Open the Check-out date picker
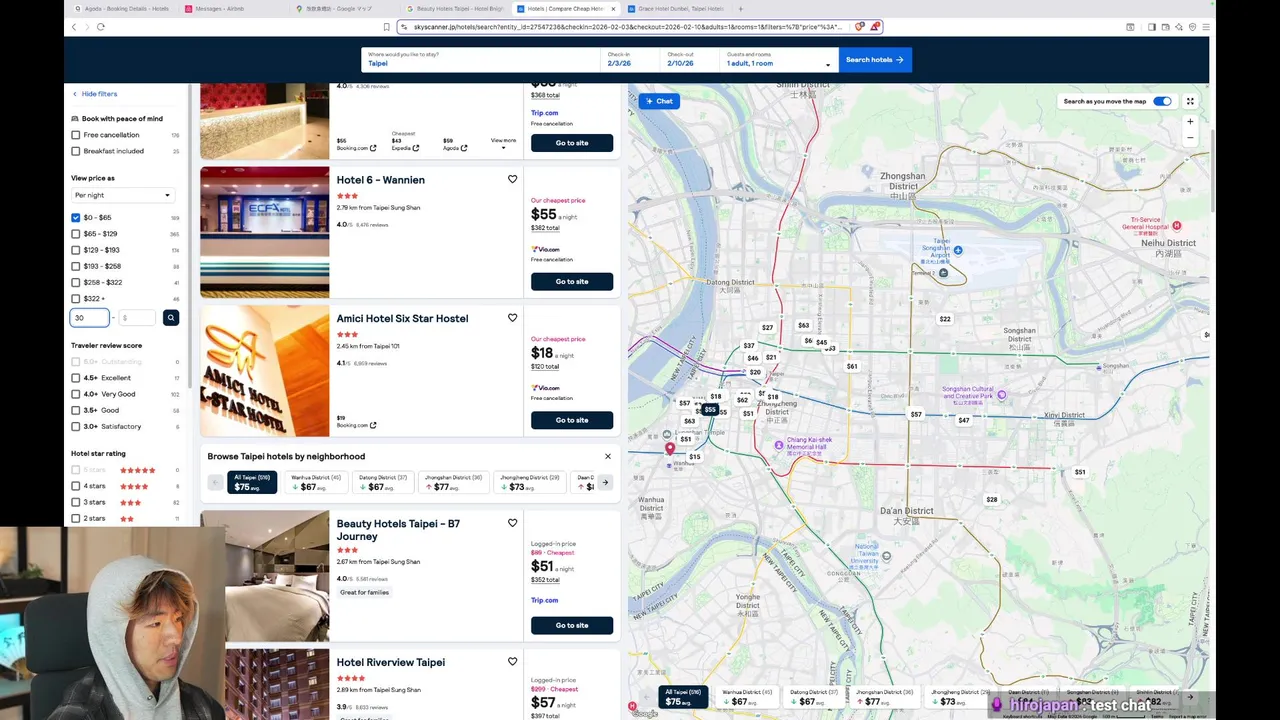The width and height of the screenshot is (1280, 720). [x=691, y=59]
